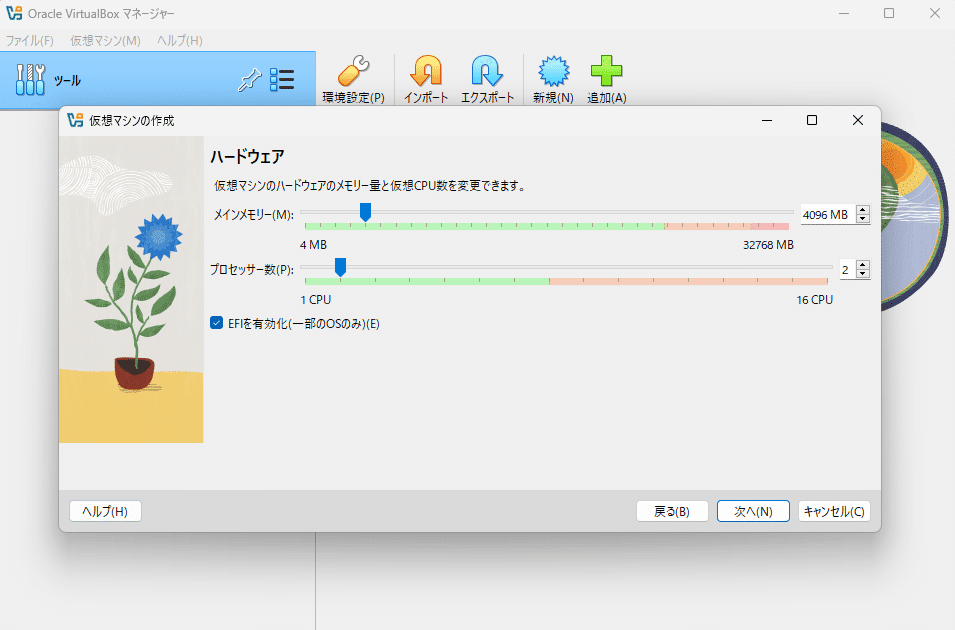Click the 16 CPU maximum label
The width and height of the screenshot is (955, 630).
click(x=814, y=300)
